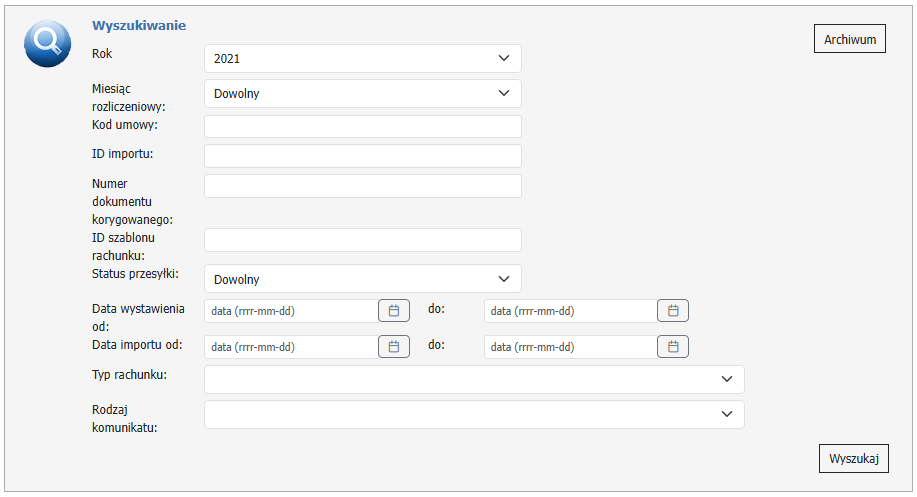The image size is (917, 497).
Task: Click the Data wystawienia do date field
Action: pyautogui.click(x=569, y=311)
